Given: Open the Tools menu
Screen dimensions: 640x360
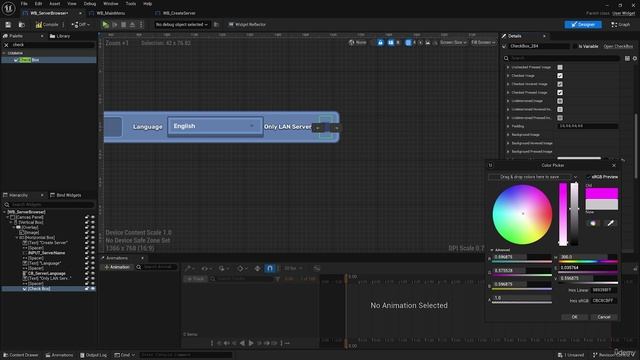Looking at the screenshot, I should [131, 4].
